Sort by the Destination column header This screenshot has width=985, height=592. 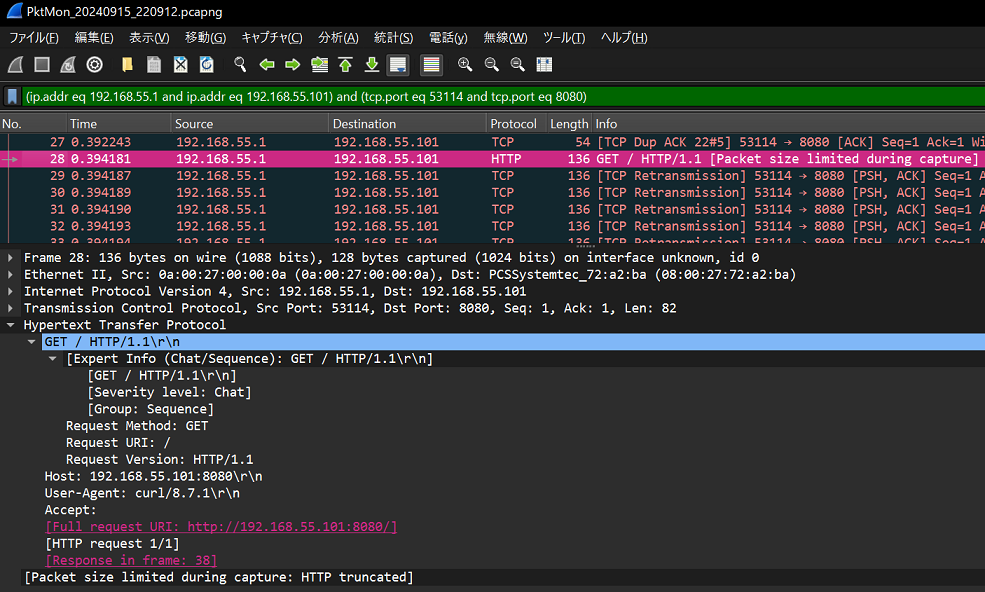tap(407, 124)
